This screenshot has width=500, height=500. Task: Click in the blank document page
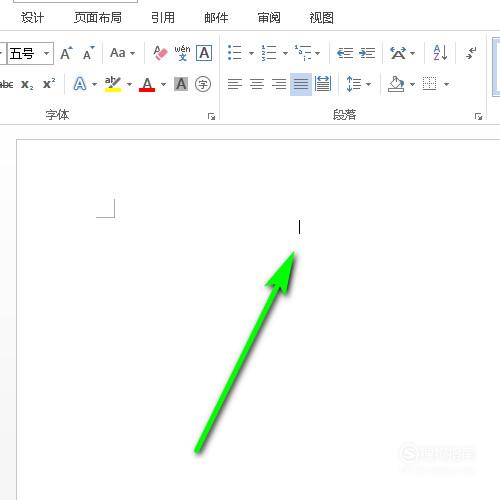(x=258, y=320)
